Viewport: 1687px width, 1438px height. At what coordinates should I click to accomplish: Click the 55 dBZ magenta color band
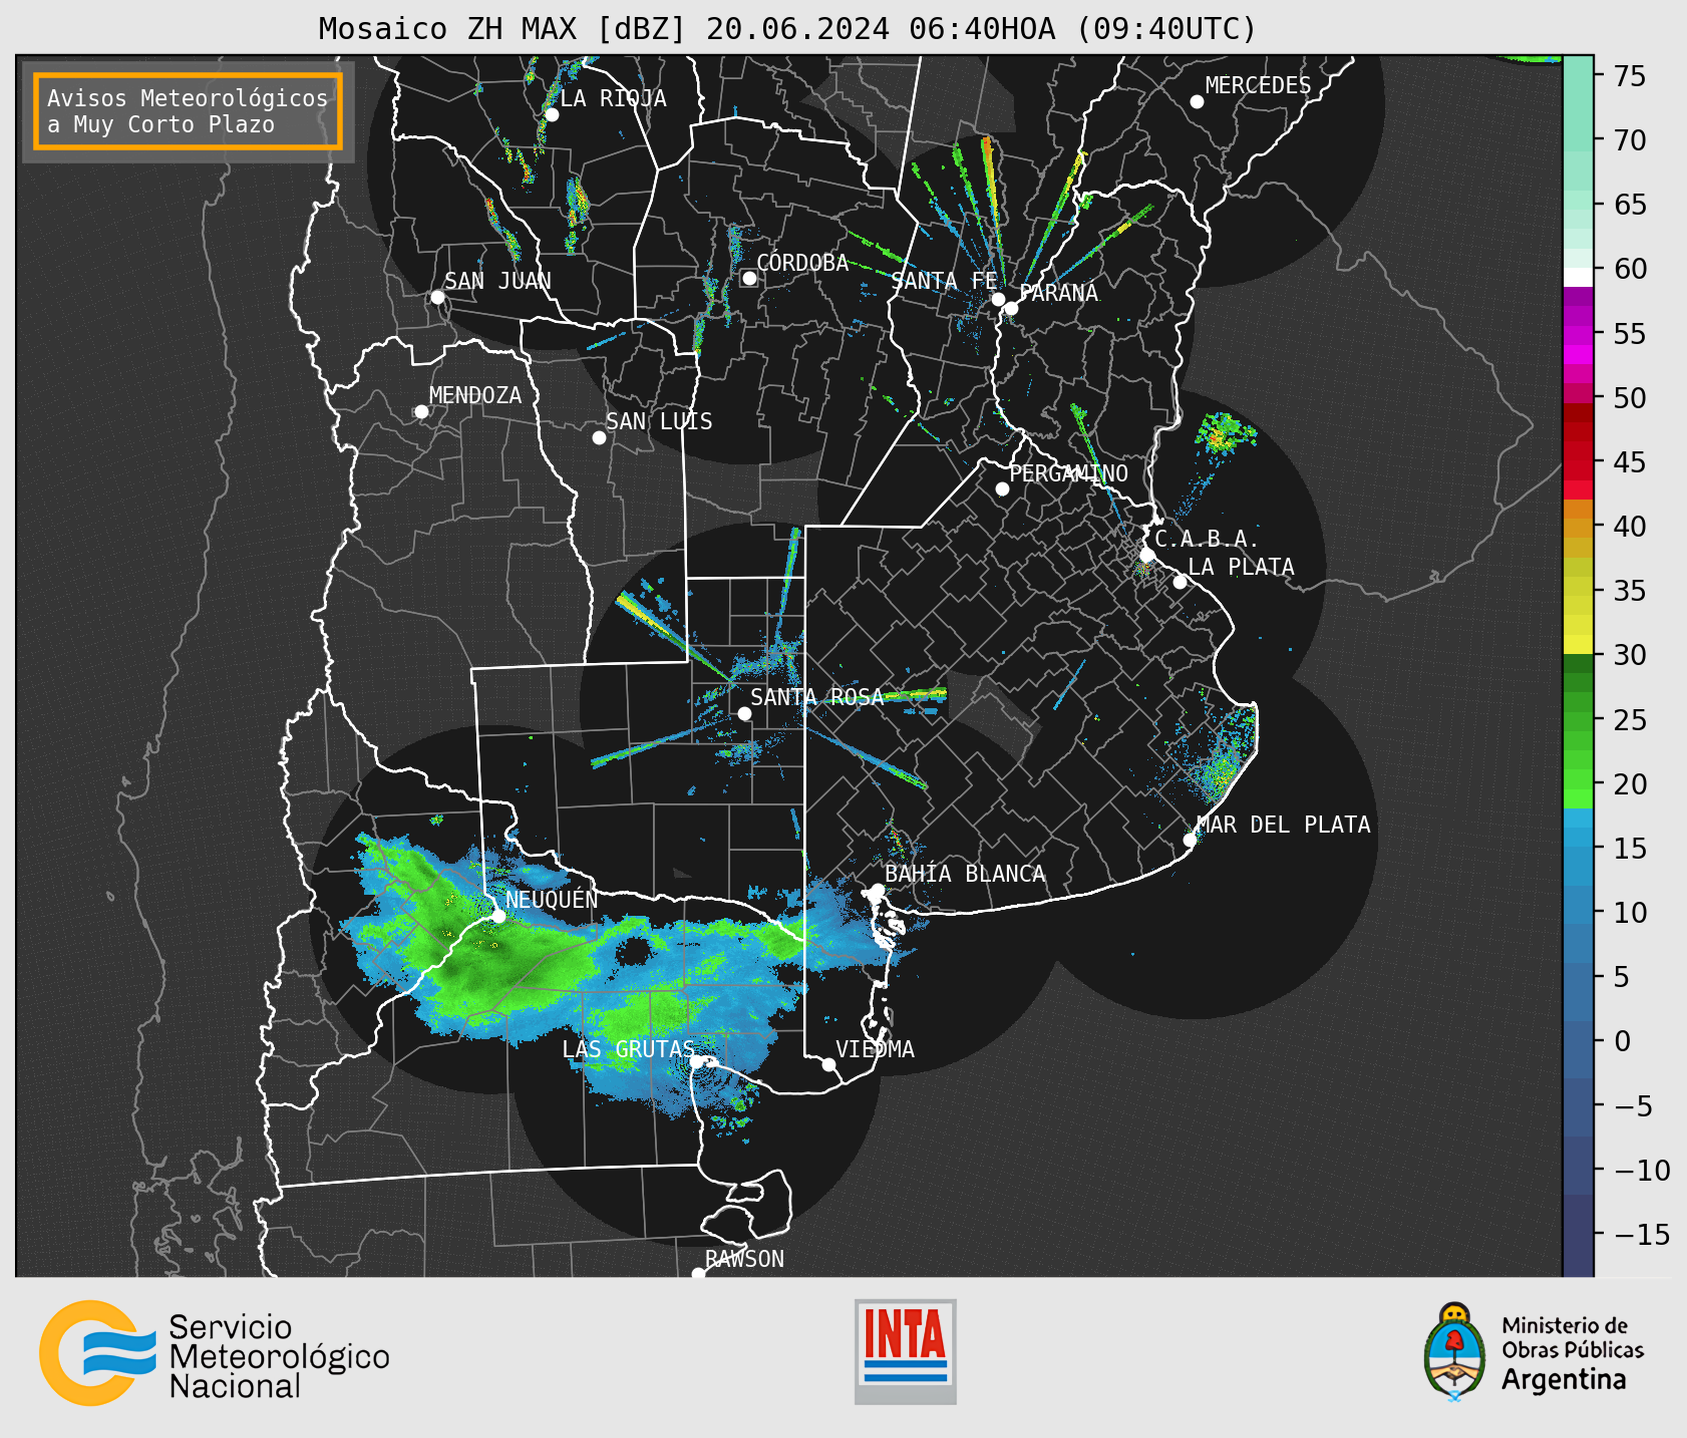click(x=1578, y=335)
